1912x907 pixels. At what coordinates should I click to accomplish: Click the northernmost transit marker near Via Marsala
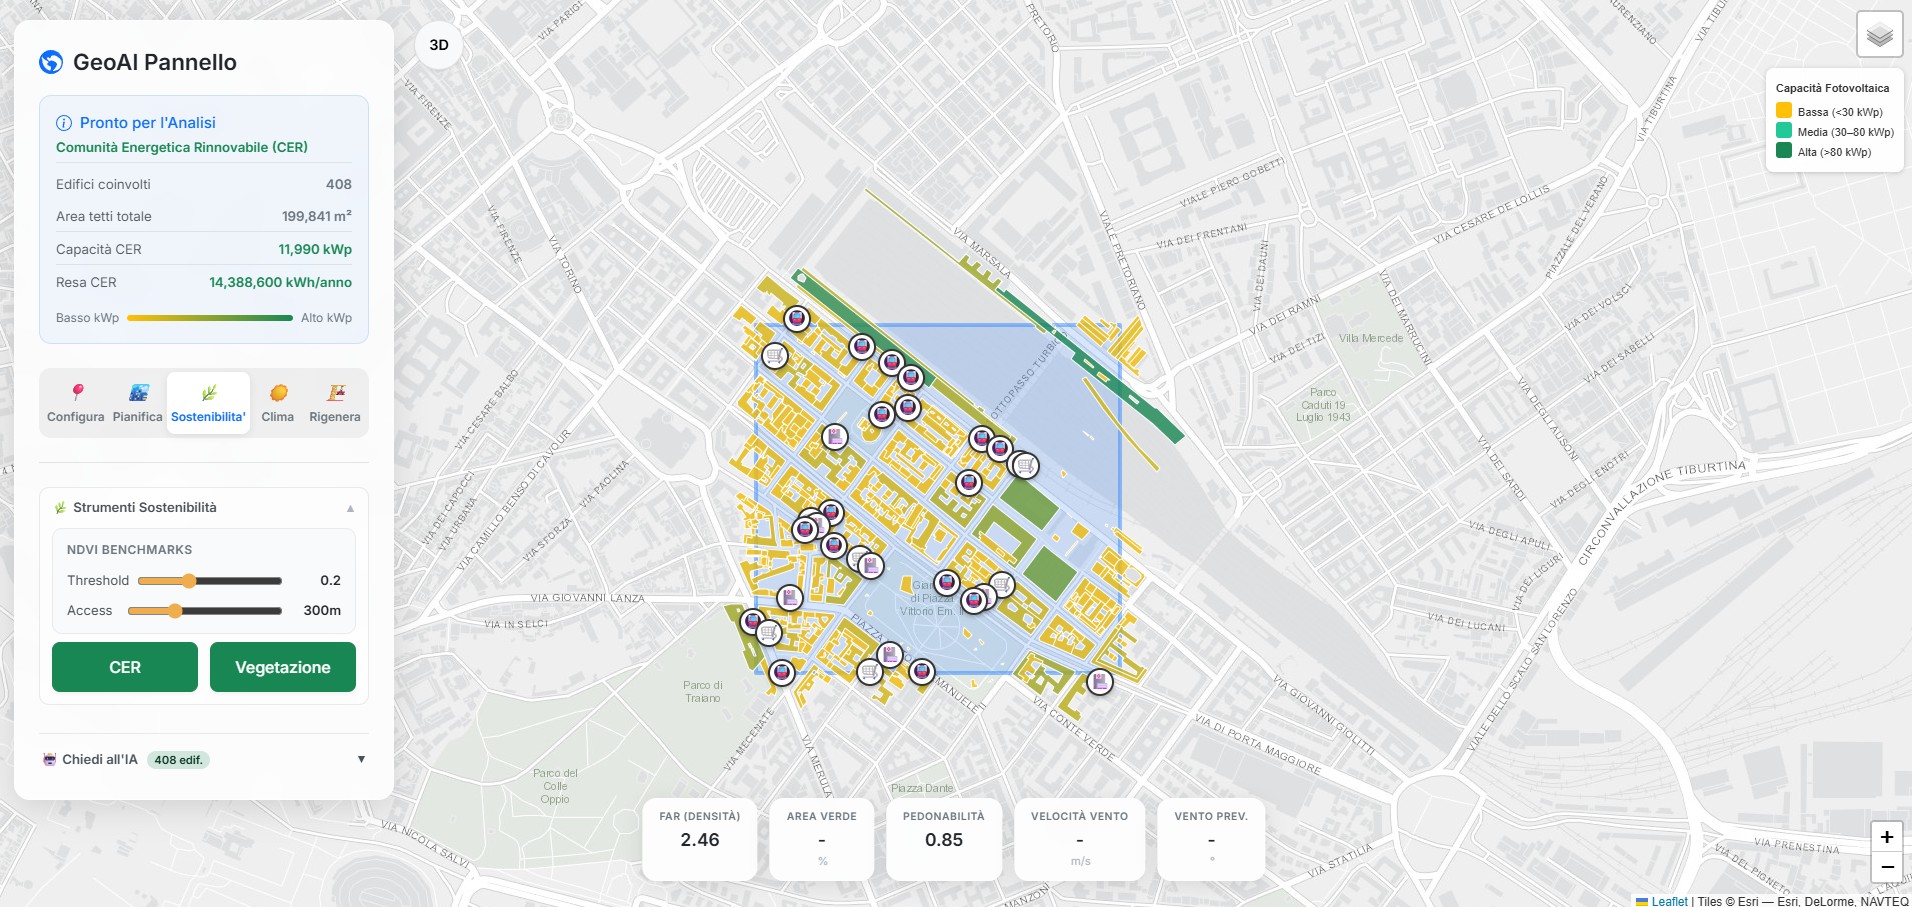pyautogui.click(x=797, y=319)
